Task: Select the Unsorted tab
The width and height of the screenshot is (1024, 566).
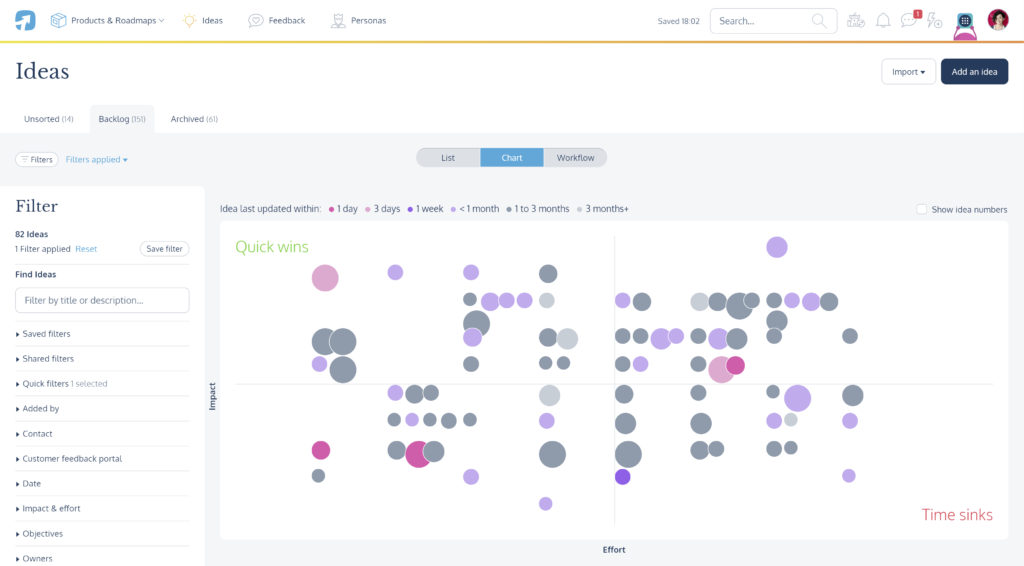Action: pyautogui.click(x=48, y=119)
